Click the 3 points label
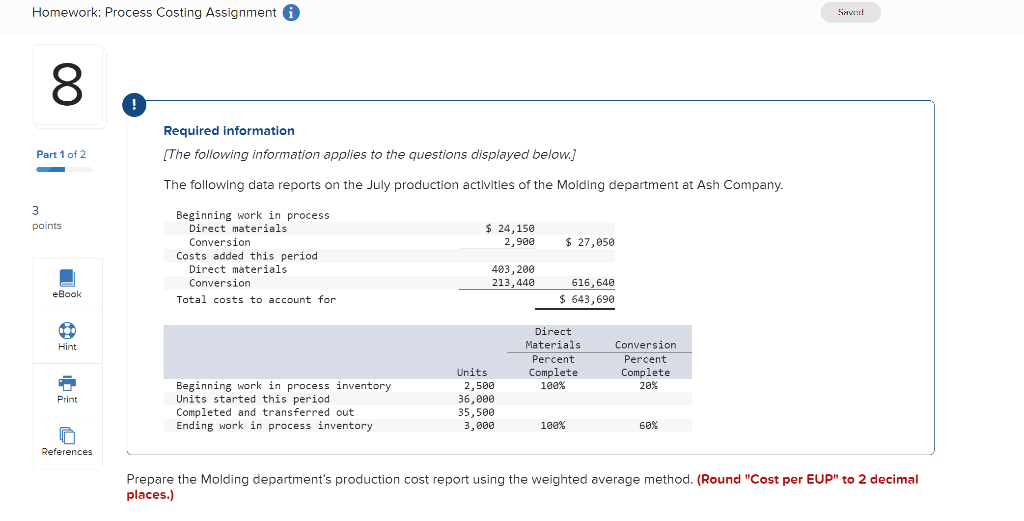This screenshot has height=521, width=1024. pos(46,217)
